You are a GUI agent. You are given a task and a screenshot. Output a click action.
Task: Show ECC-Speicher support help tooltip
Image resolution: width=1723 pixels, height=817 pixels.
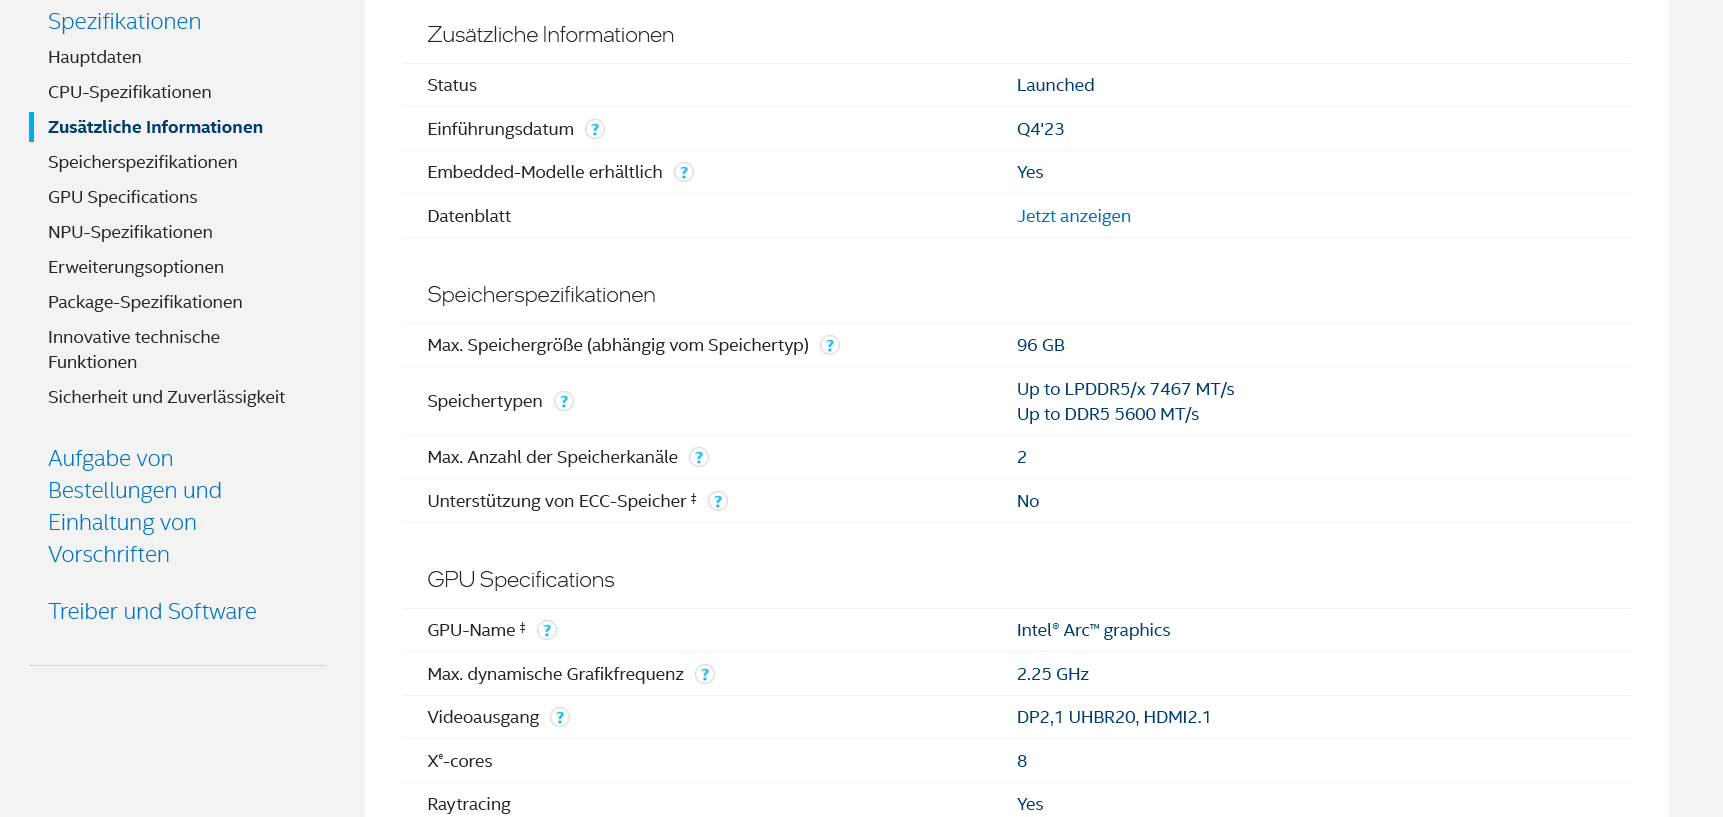[x=718, y=501]
